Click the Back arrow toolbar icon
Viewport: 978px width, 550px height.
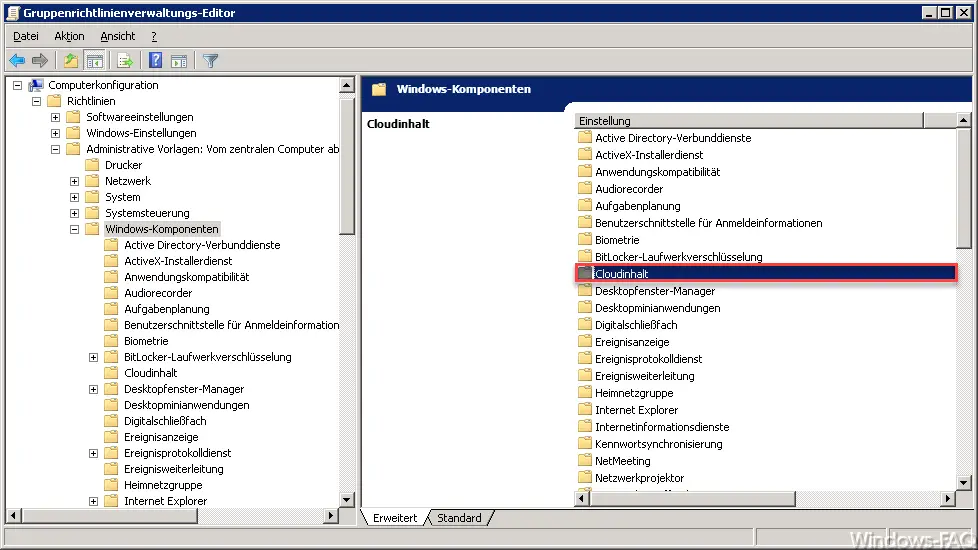tap(17, 60)
